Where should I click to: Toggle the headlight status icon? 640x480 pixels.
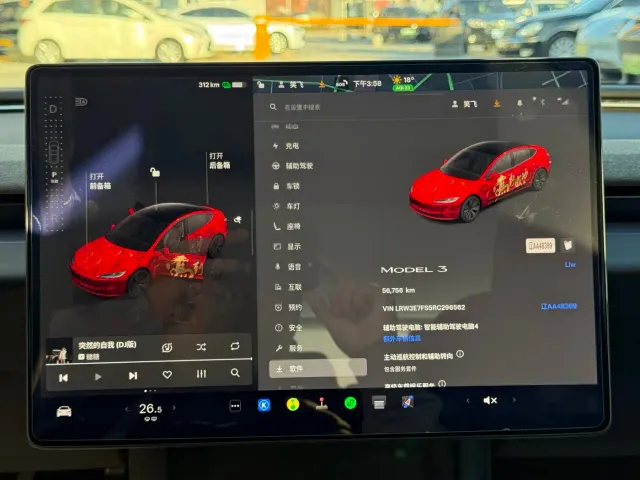[x=81, y=102]
